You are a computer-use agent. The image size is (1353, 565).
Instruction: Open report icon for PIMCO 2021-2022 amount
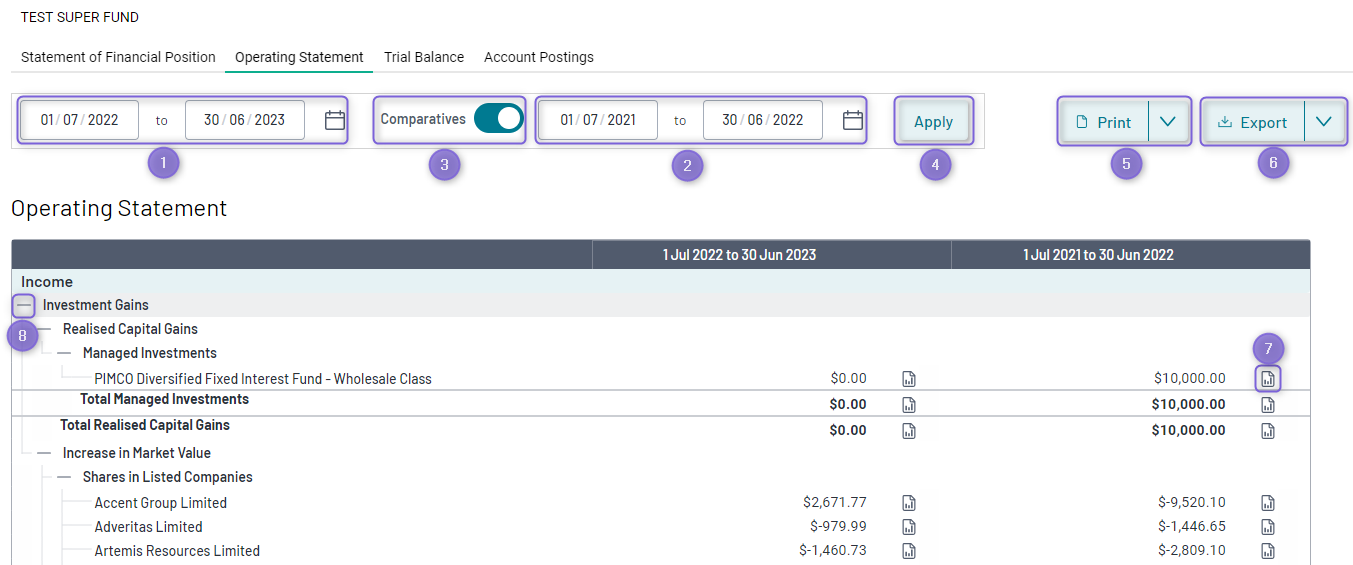(x=1268, y=379)
